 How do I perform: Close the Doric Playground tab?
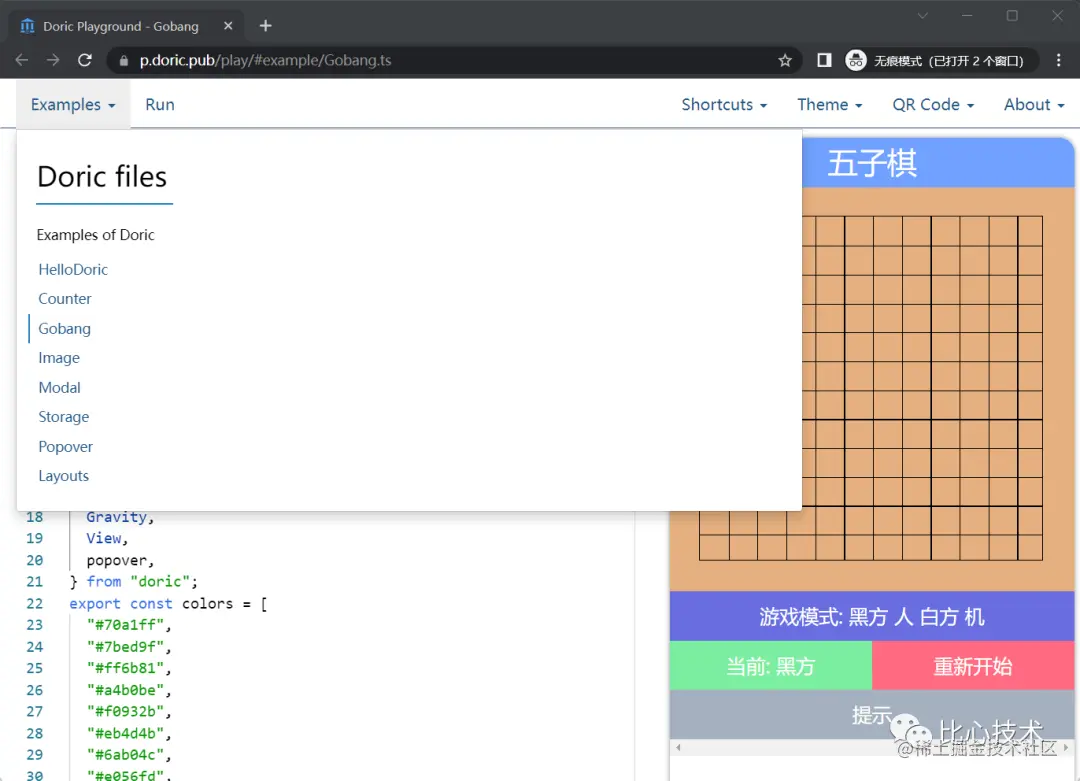tap(228, 26)
